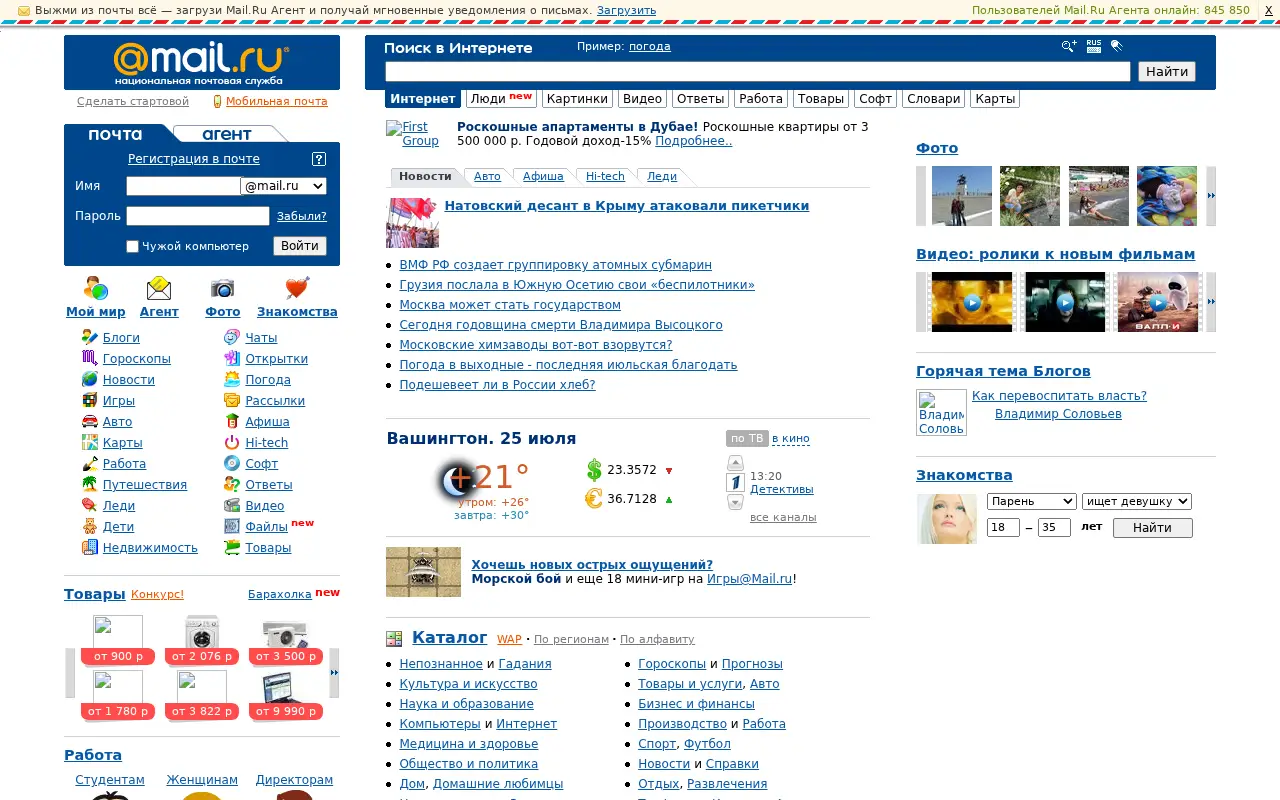Open registration help question mark icon
Image resolution: width=1280 pixels, height=800 pixels.
(x=319, y=158)
